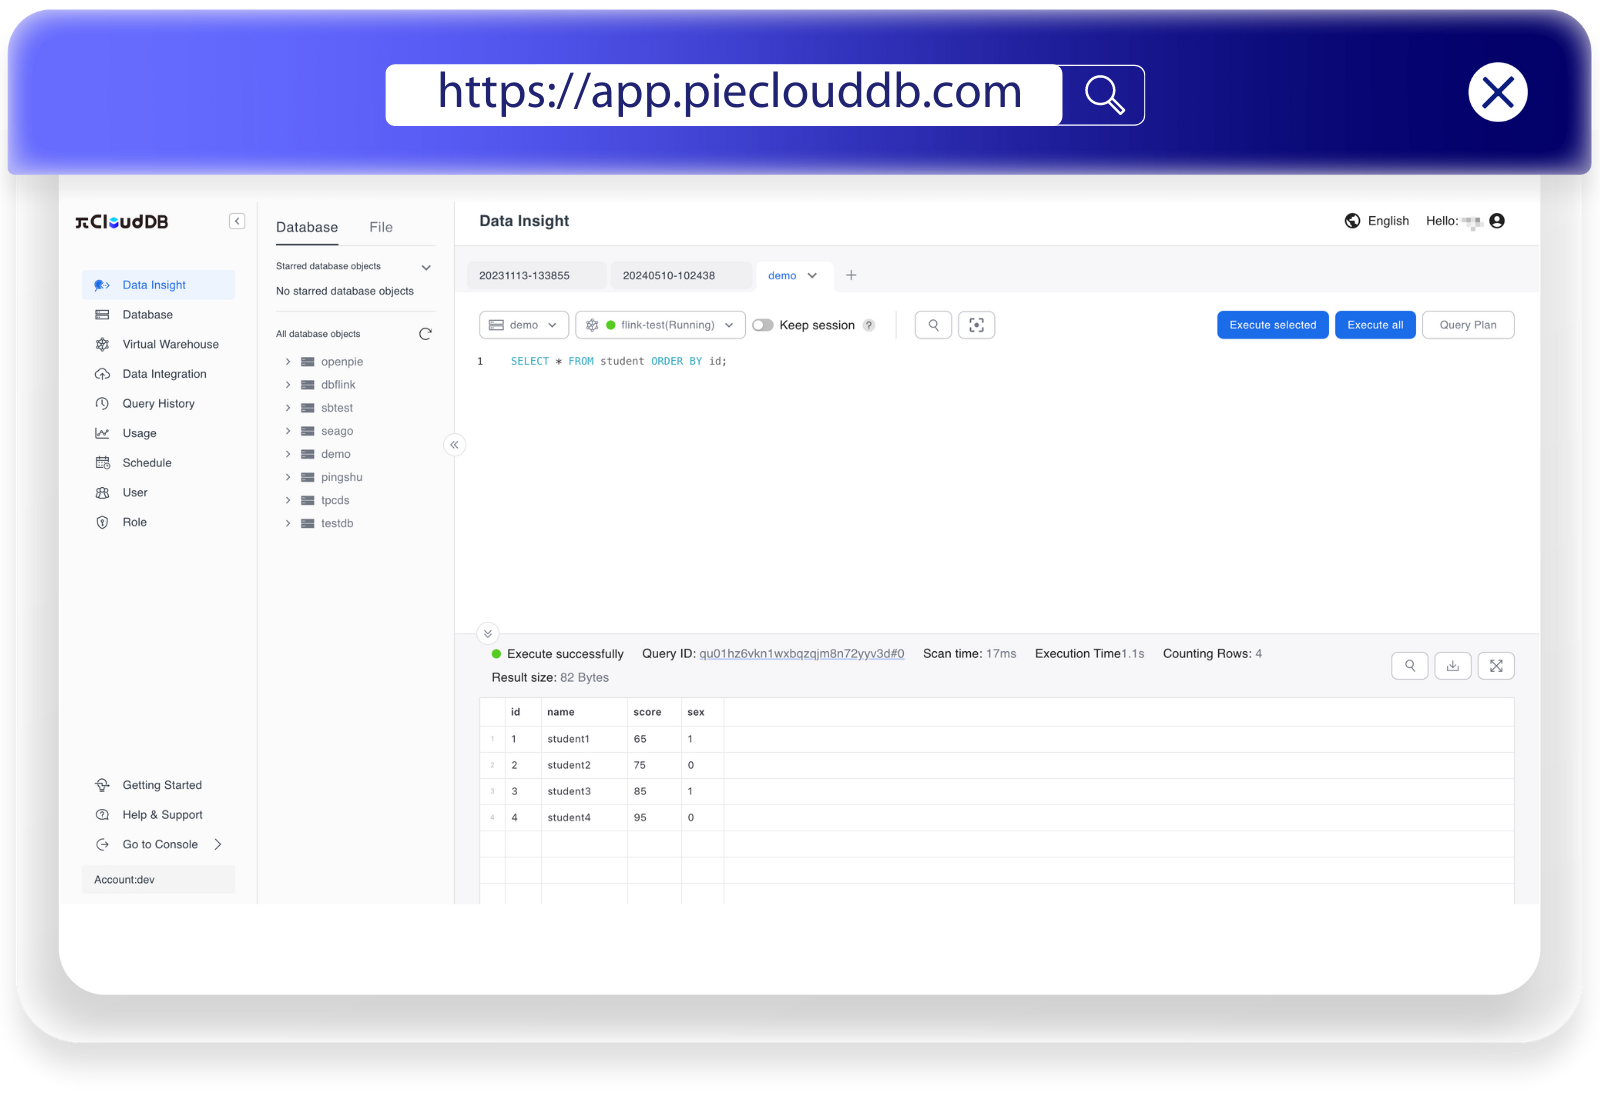Open the demo query tab dropdown

pyautogui.click(x=812, y=276)
